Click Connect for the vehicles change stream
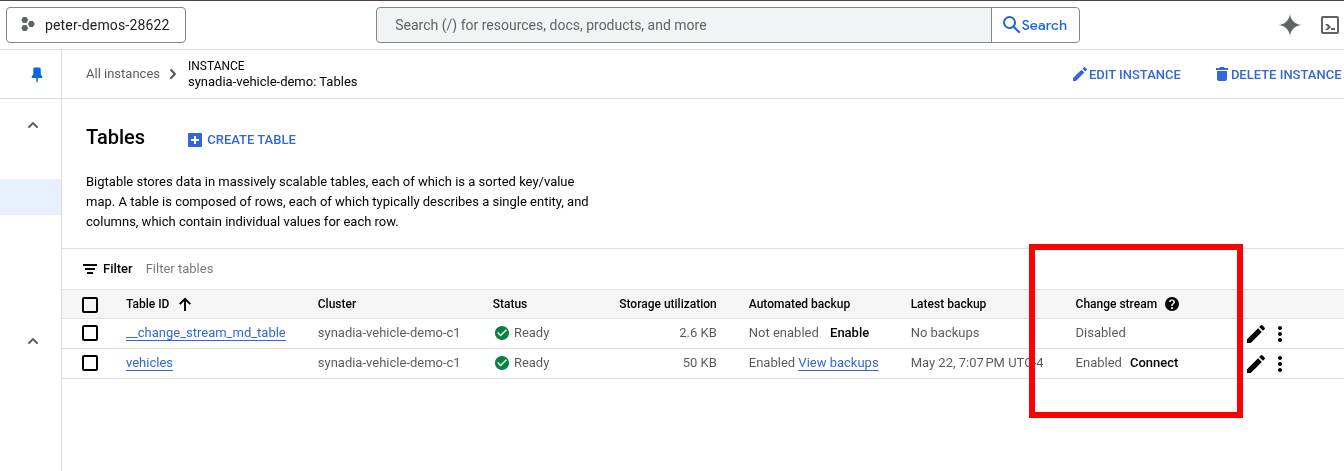 1154,363
